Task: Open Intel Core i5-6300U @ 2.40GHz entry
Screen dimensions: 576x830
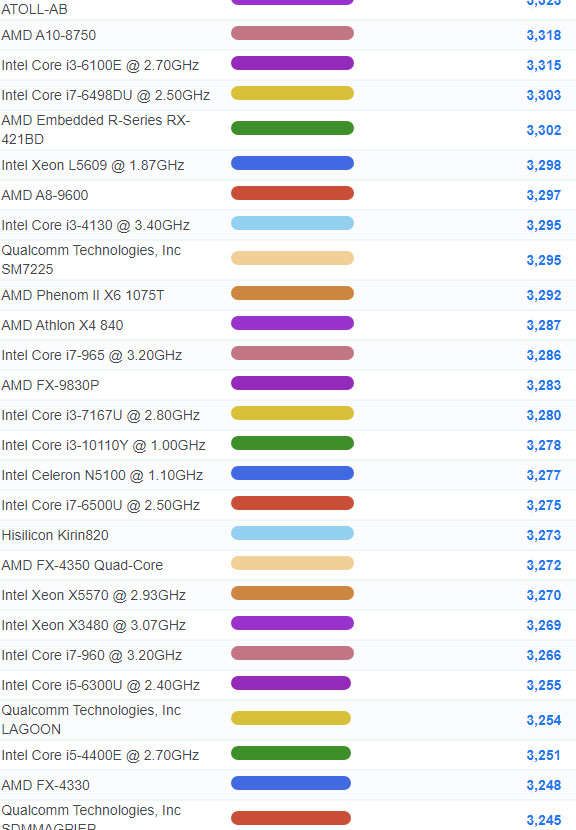Action: [101, 685]
